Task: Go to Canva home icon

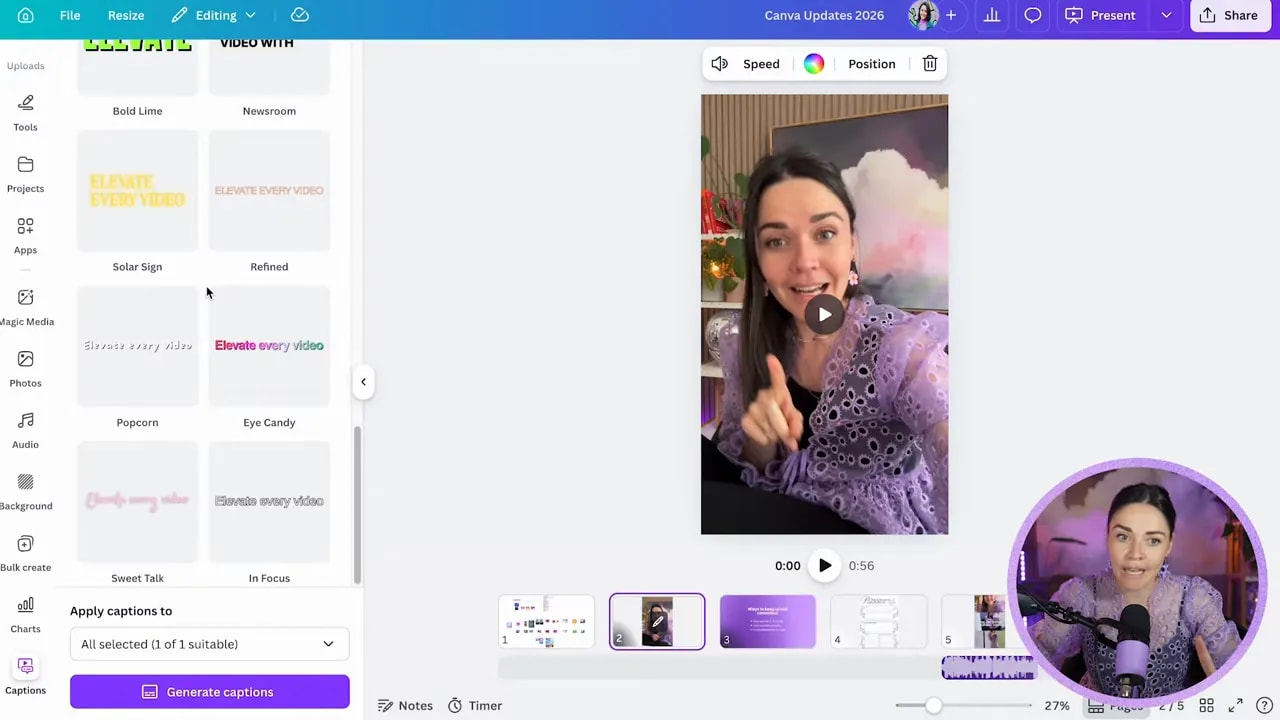Action: tap(25, 15)
